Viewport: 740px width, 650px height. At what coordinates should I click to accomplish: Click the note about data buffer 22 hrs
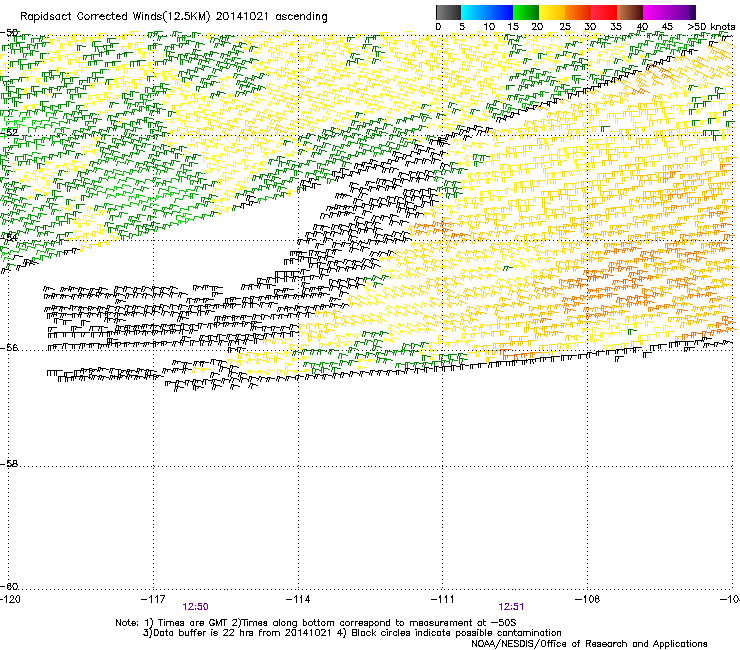click(352, 633)
